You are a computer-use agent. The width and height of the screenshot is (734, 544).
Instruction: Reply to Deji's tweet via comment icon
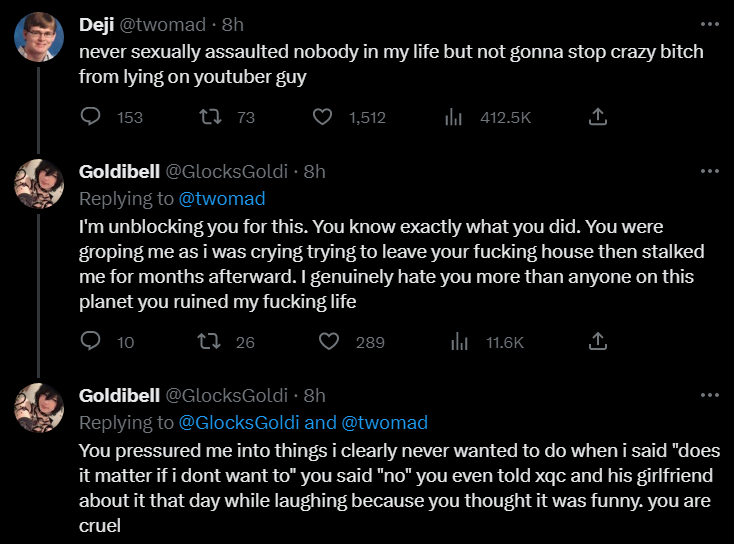tap(90, 117)
